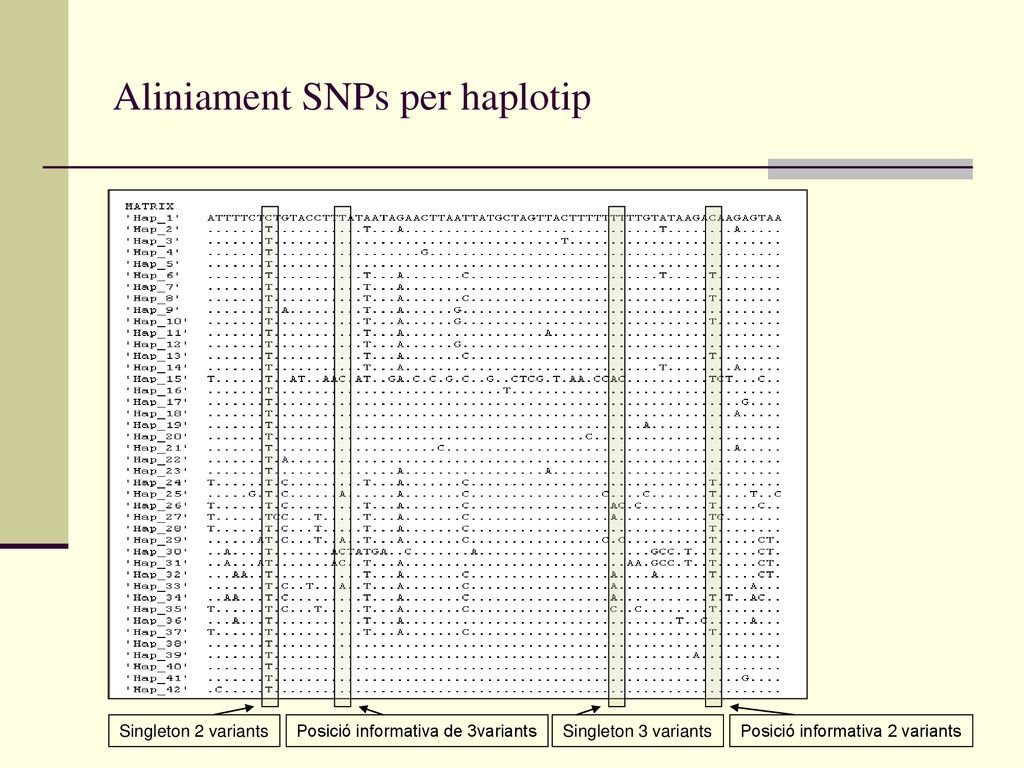1024x768 pixels.
Task: Select the 'Hap_1' row label
Action: (152, 218)
